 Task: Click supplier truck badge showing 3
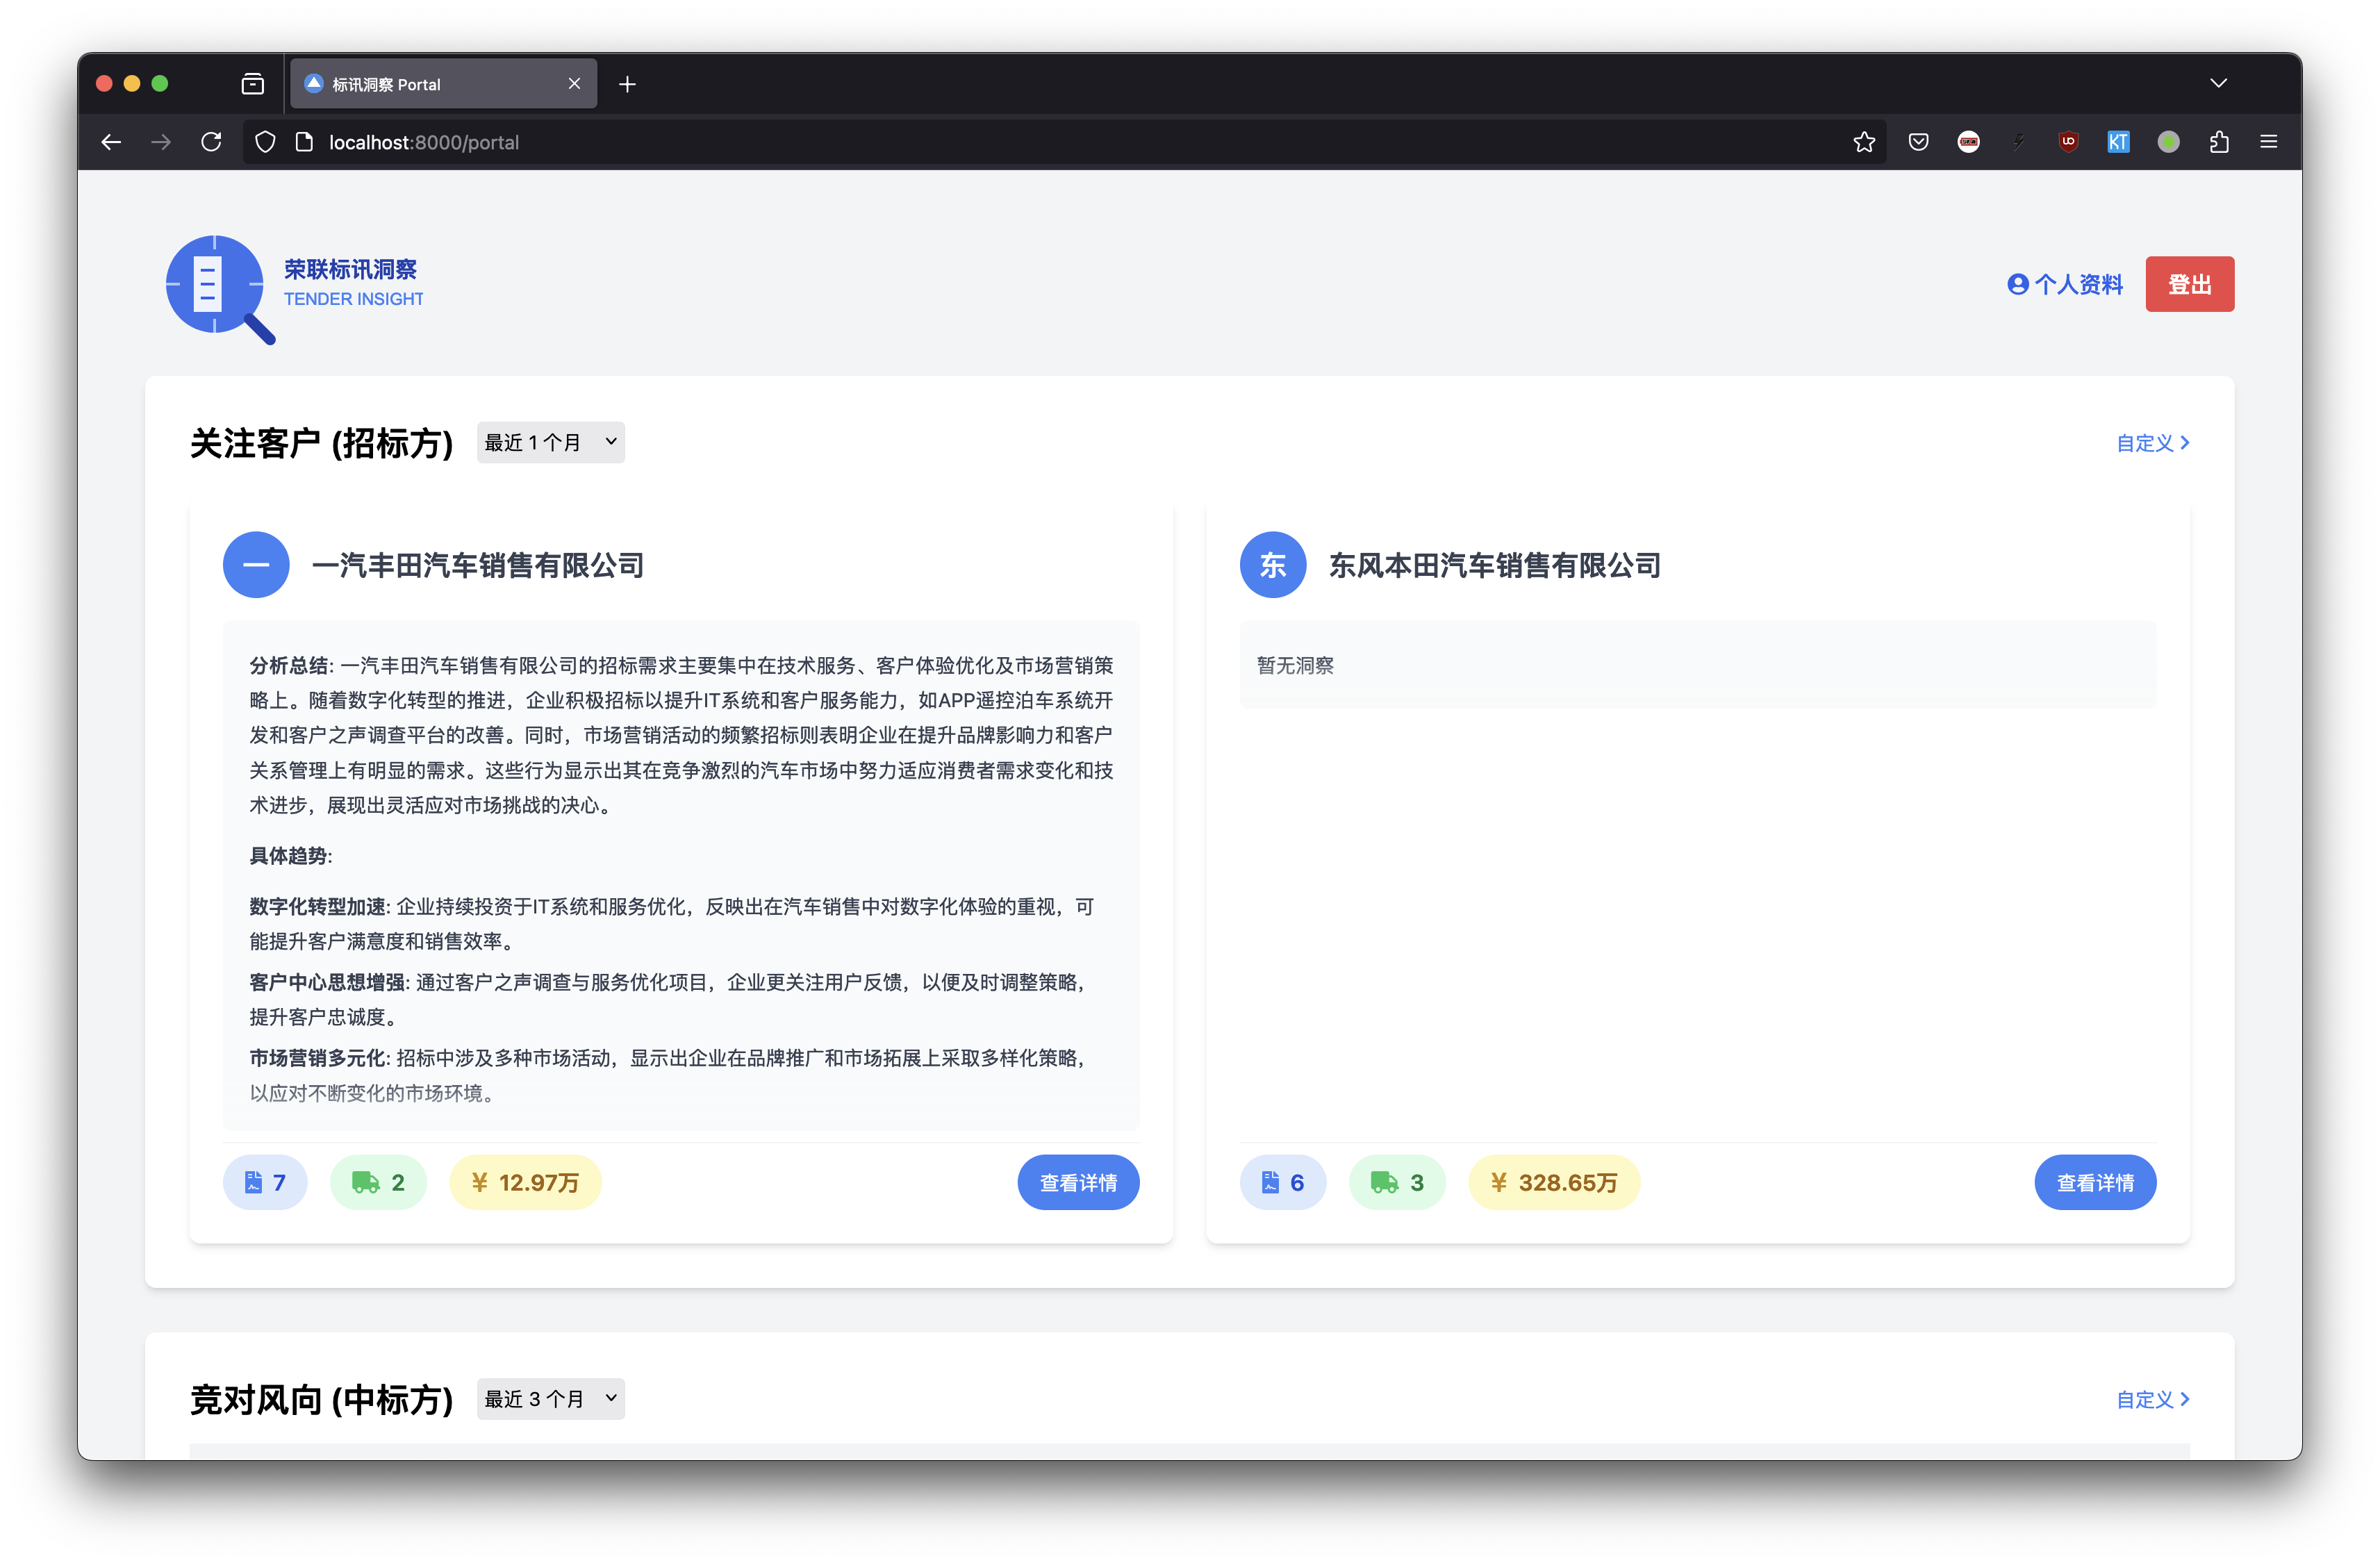pyautogui.click(x=1396, y=1182)
